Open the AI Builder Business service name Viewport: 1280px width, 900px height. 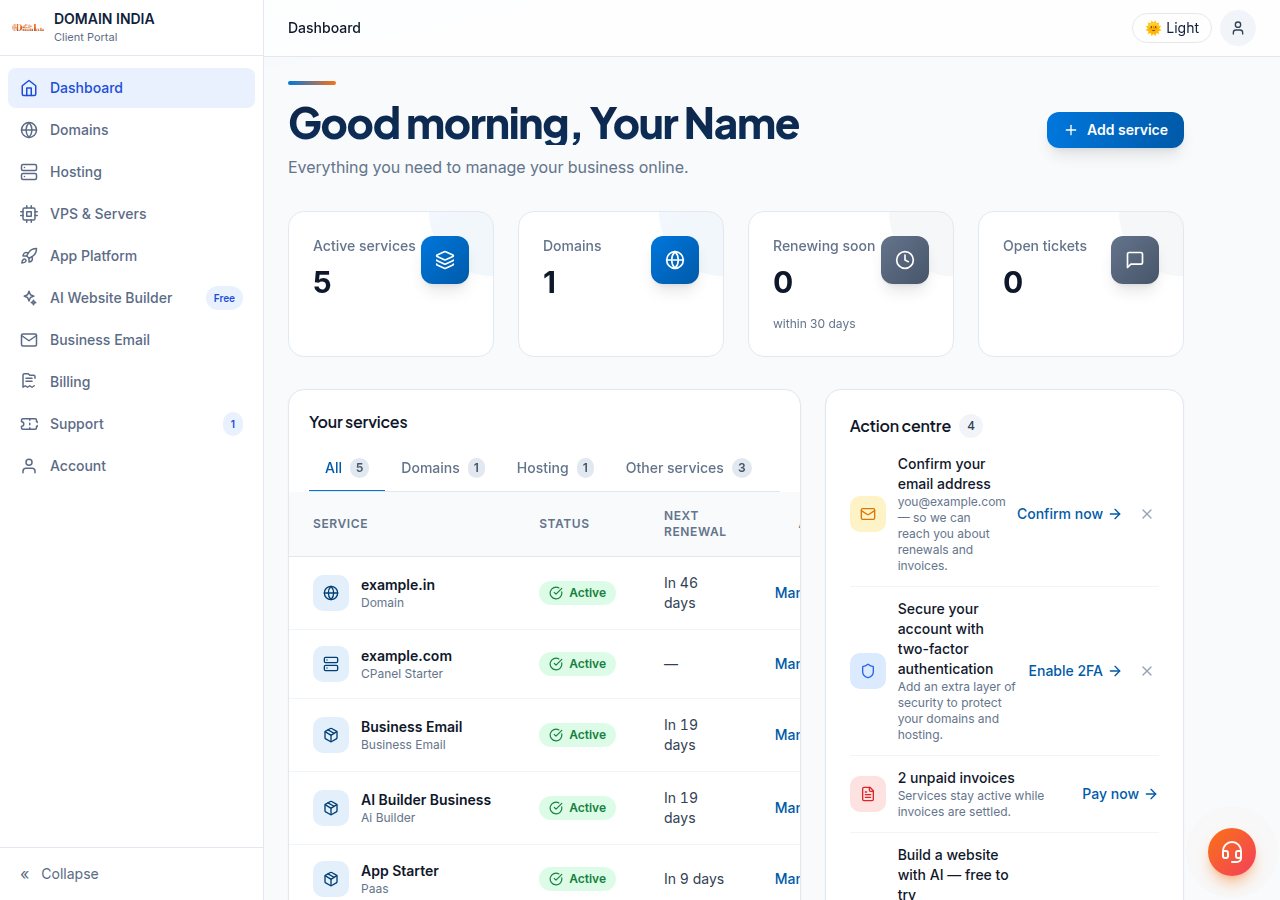click(426, 800)
